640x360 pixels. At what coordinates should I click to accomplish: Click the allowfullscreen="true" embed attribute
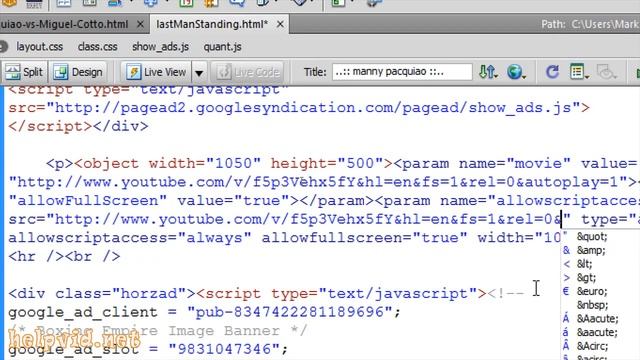tap(364, 238)
